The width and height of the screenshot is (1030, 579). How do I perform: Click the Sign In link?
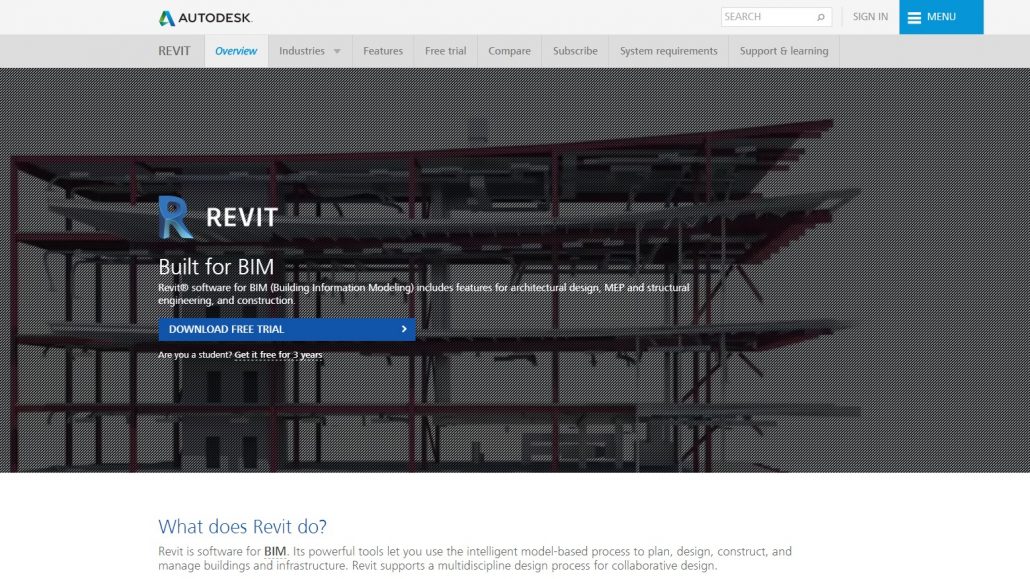point(870,16)
